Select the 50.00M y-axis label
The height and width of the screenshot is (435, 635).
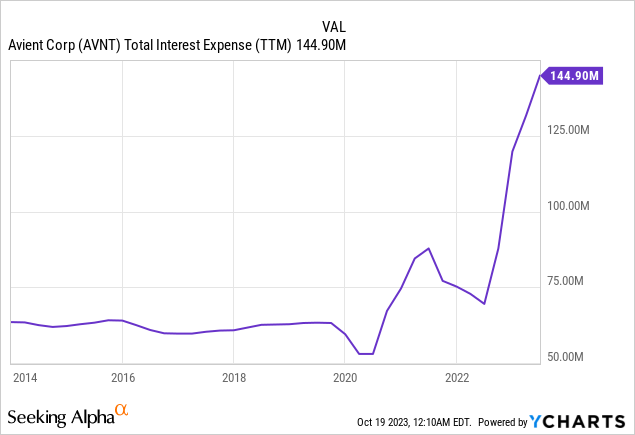pyautogui.click(x=577, y=357)
